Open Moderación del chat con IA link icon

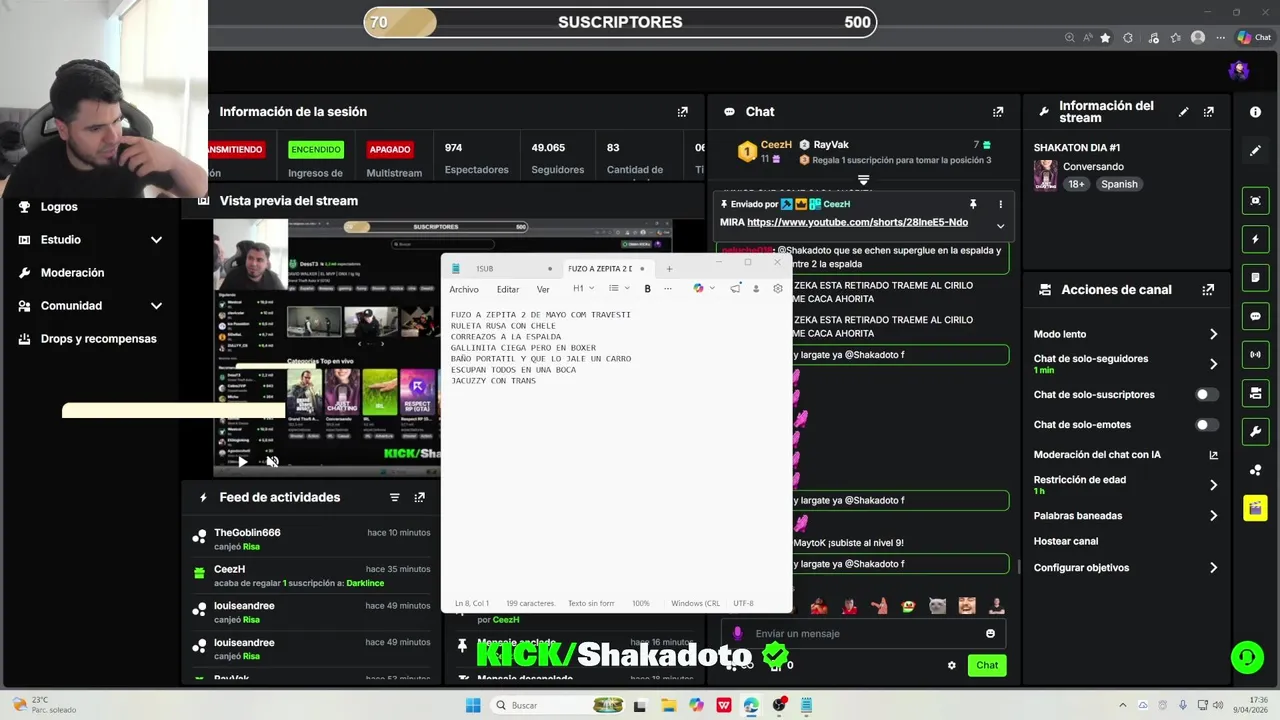click(x=1213, y=455)
